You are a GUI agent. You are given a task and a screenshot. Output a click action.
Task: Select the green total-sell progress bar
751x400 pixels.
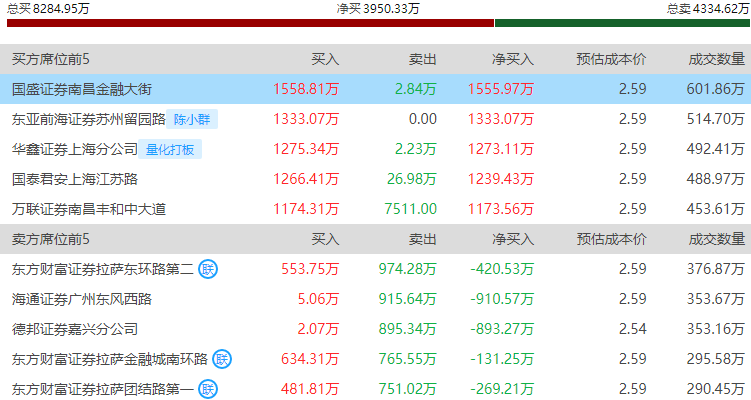[622, 23]
